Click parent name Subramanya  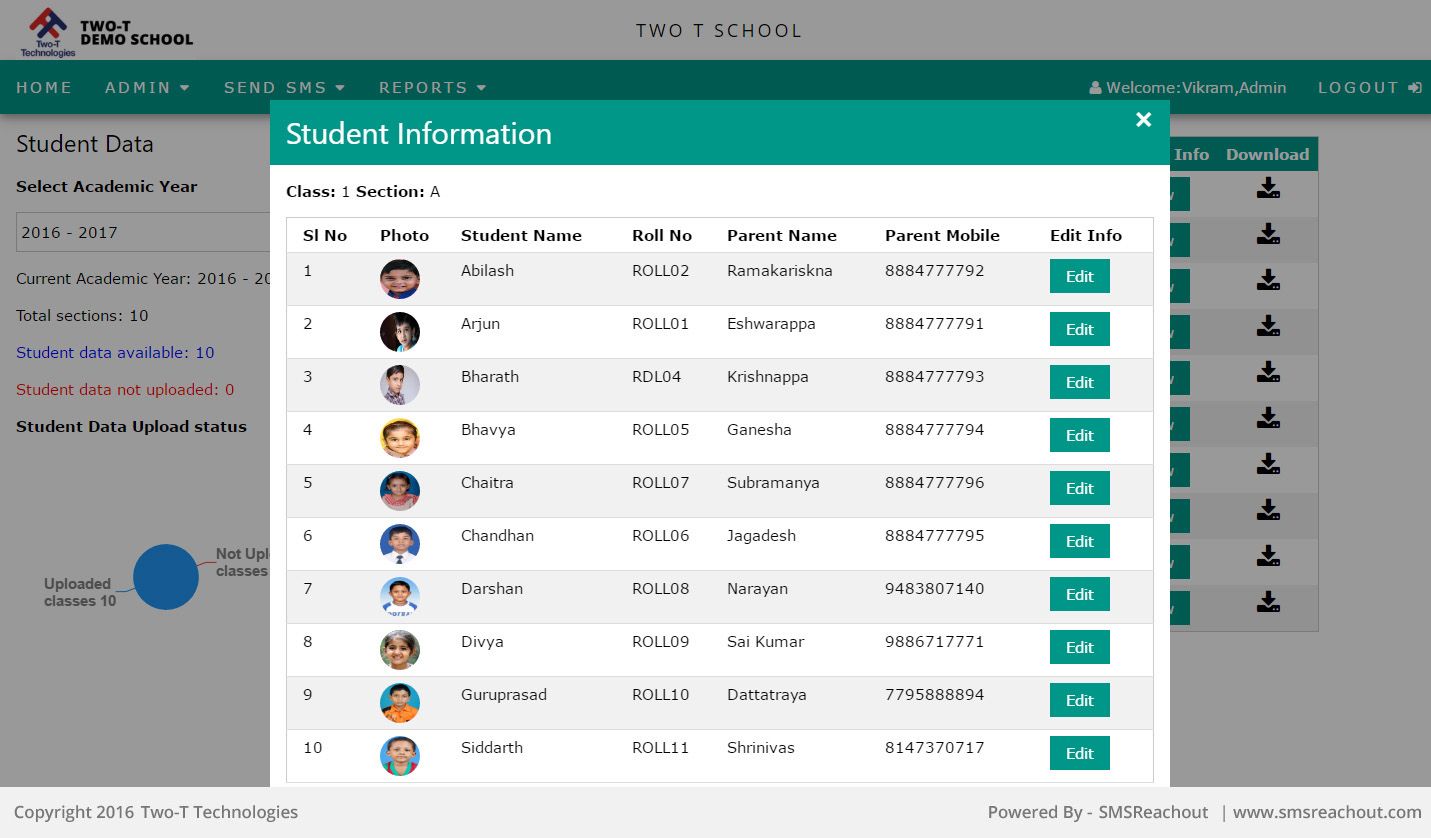(x=773, y=483)
